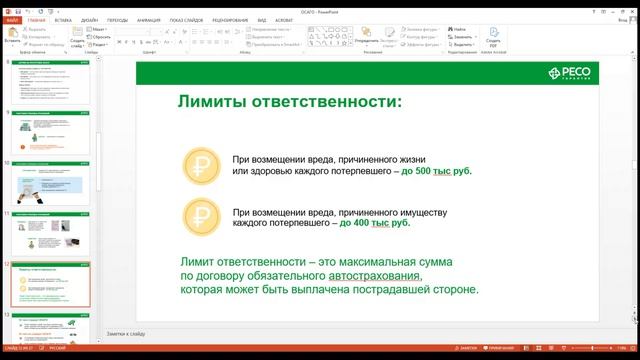
Task: Switch to Вид (View) ribbon tab
Action: tap(262, 20)
